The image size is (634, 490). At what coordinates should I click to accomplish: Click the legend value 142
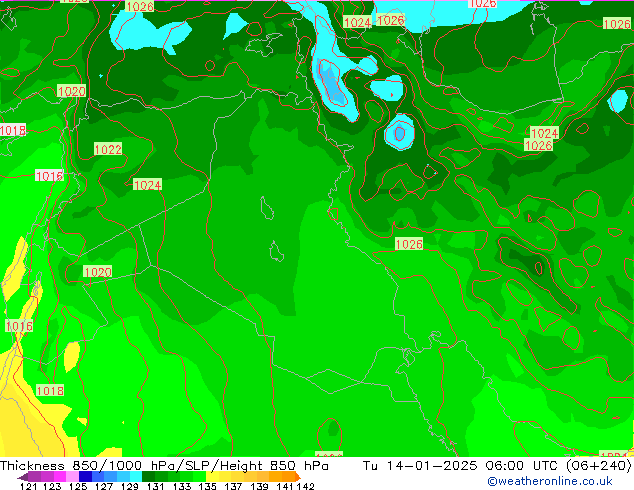306,486
